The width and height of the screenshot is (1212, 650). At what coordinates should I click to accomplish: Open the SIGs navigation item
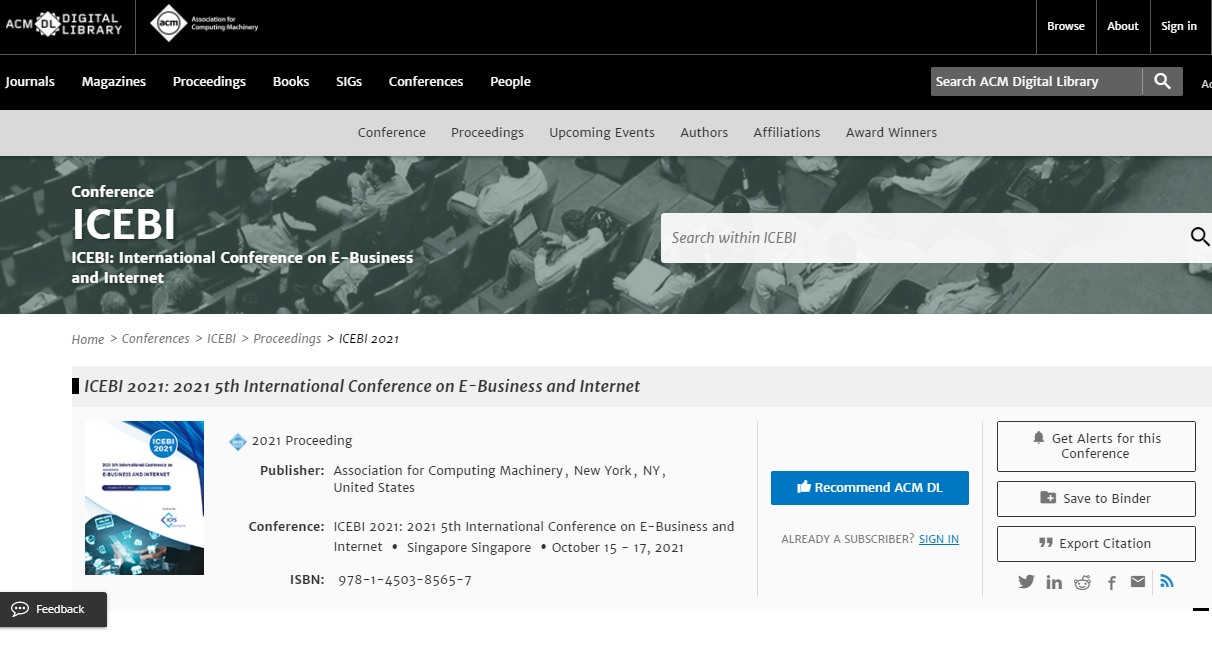coord(349,82)
